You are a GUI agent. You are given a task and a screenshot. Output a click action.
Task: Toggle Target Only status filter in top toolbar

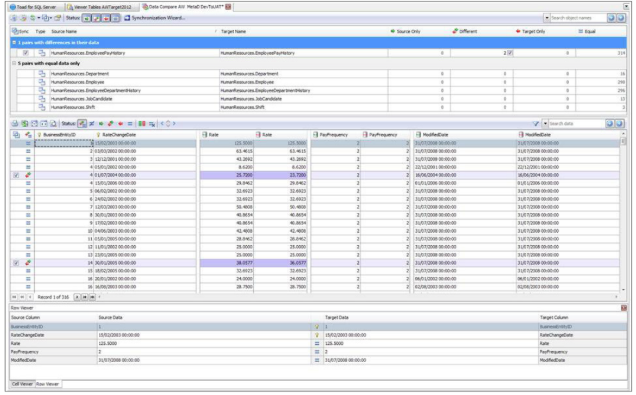(106, 18)
